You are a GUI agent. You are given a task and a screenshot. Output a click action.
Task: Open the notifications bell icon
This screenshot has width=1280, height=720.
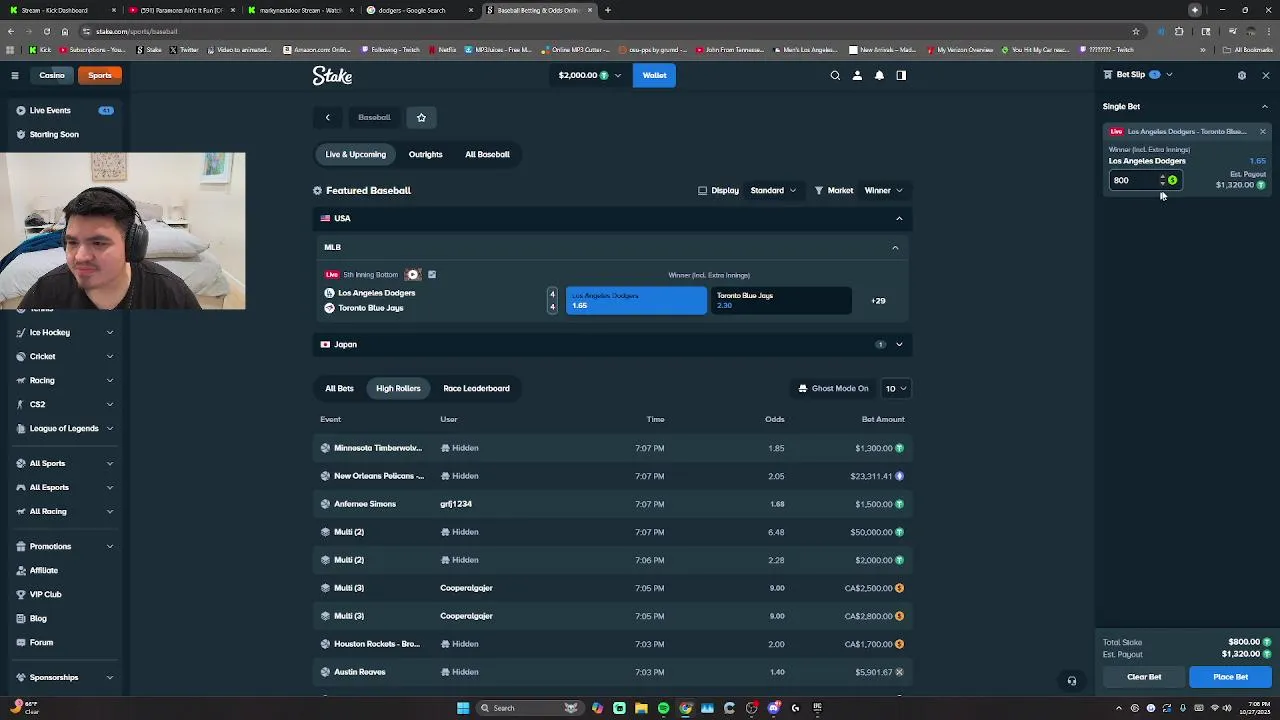coord(879,75)
